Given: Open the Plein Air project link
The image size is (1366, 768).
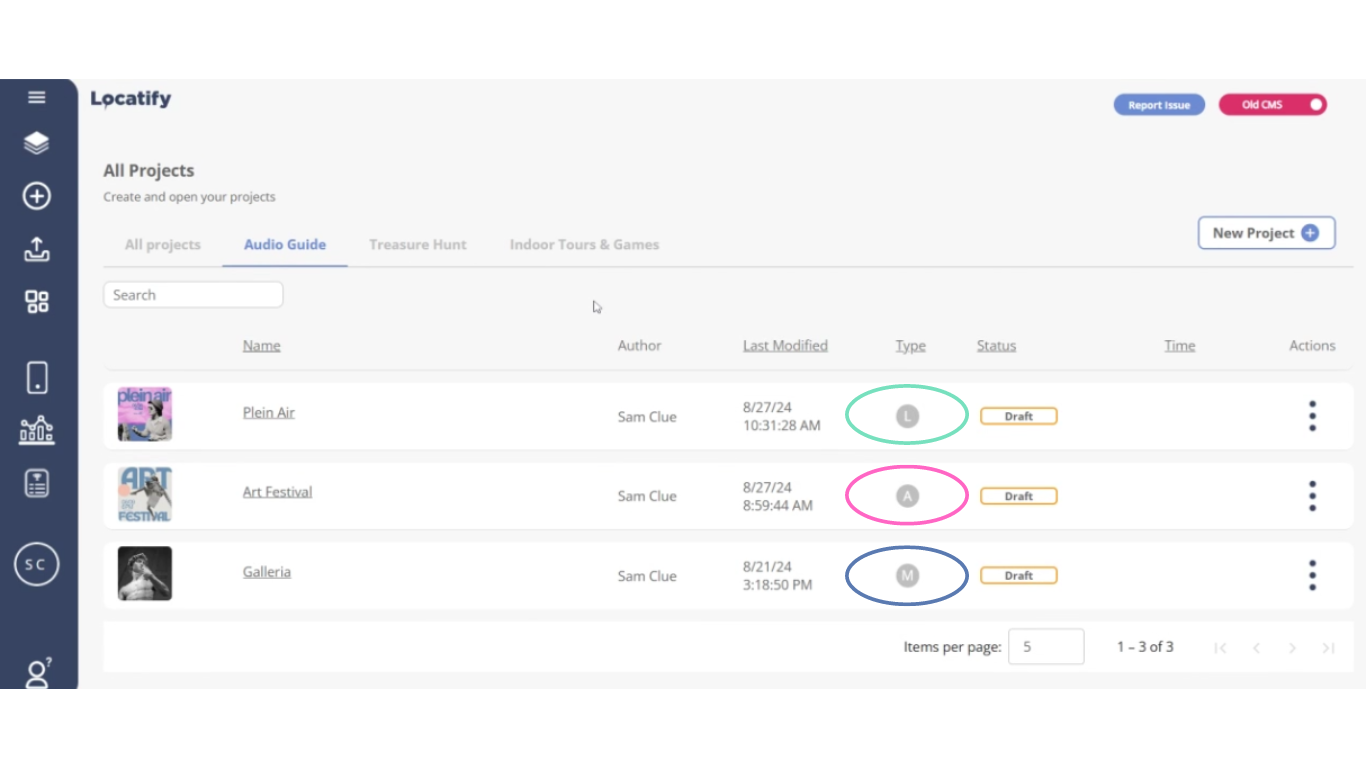Looking at the screenshot, I should click(269, 412).
